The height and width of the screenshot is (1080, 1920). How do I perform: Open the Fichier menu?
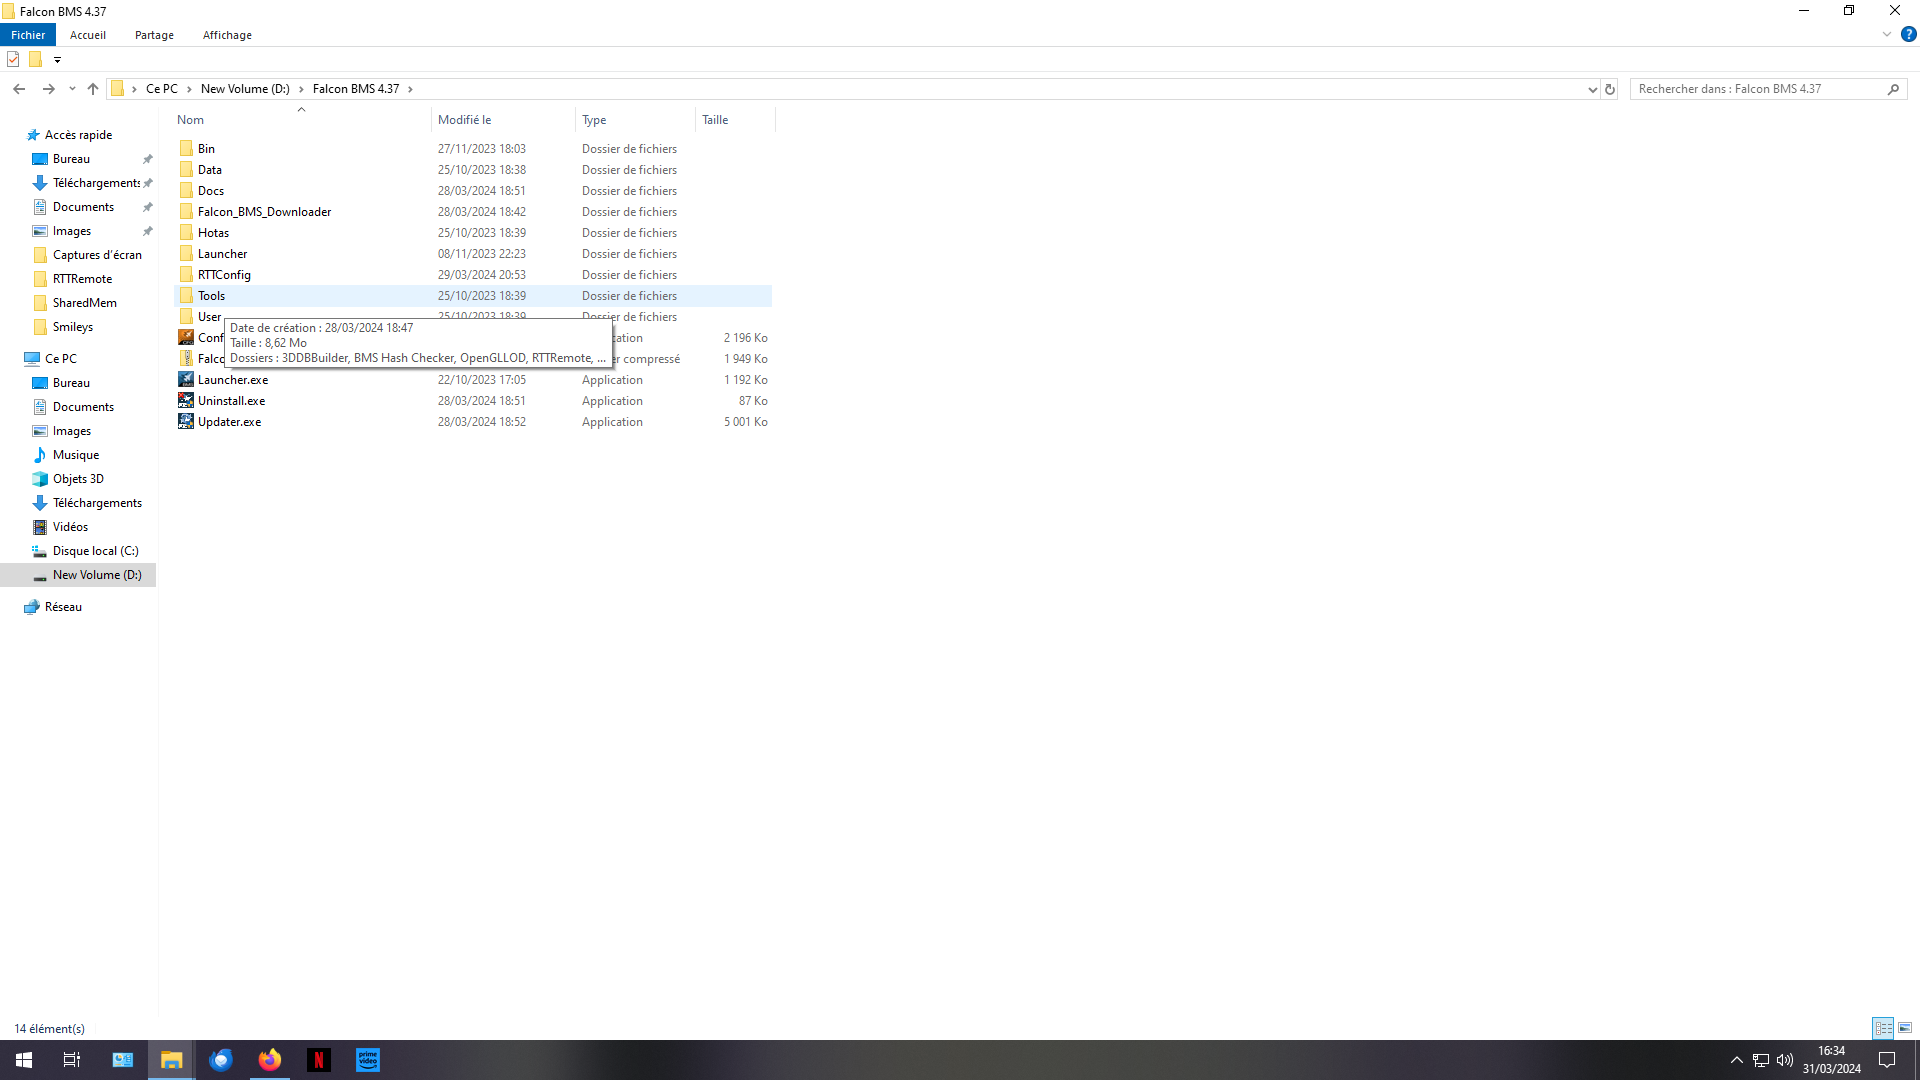point(28,35)
